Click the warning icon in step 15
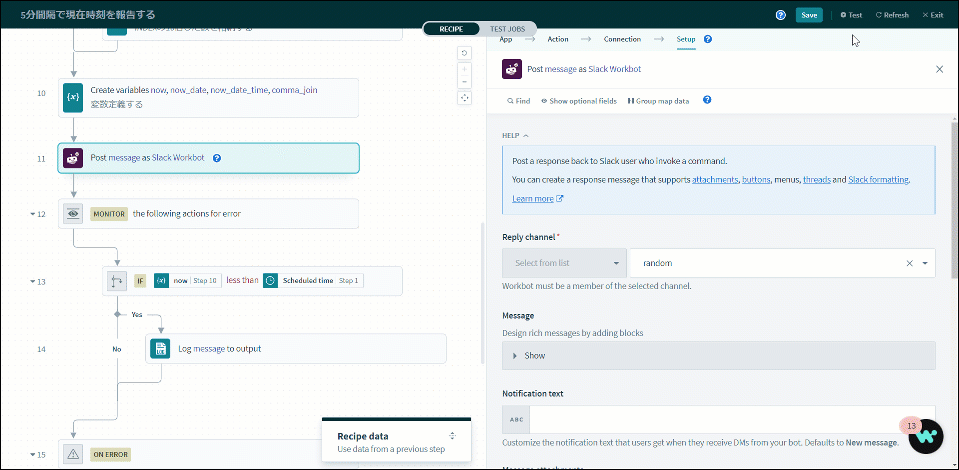959x470 pixels. coord(73,455)
